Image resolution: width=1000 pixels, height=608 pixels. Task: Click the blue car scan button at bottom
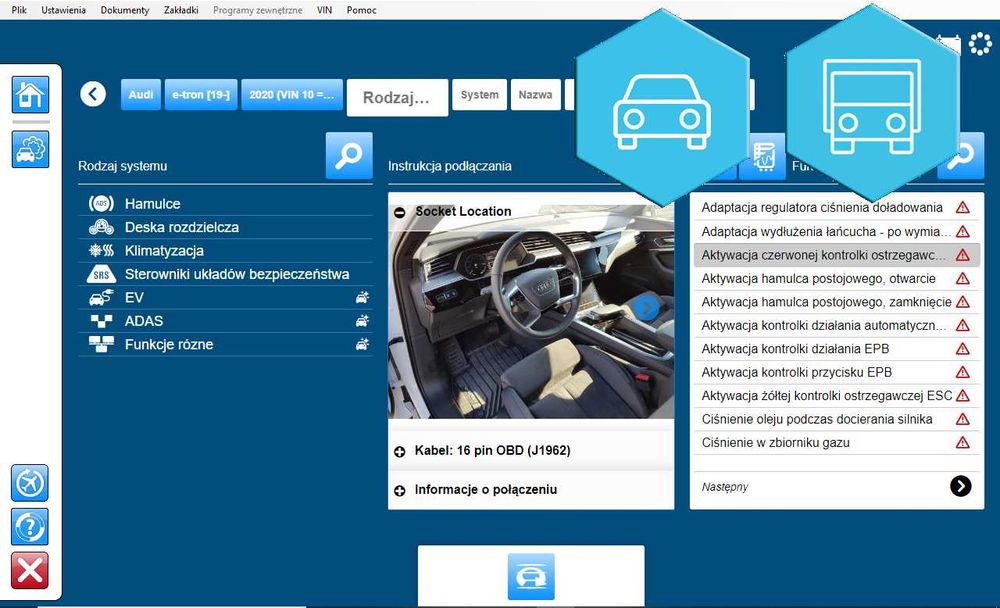coord(531,577)
